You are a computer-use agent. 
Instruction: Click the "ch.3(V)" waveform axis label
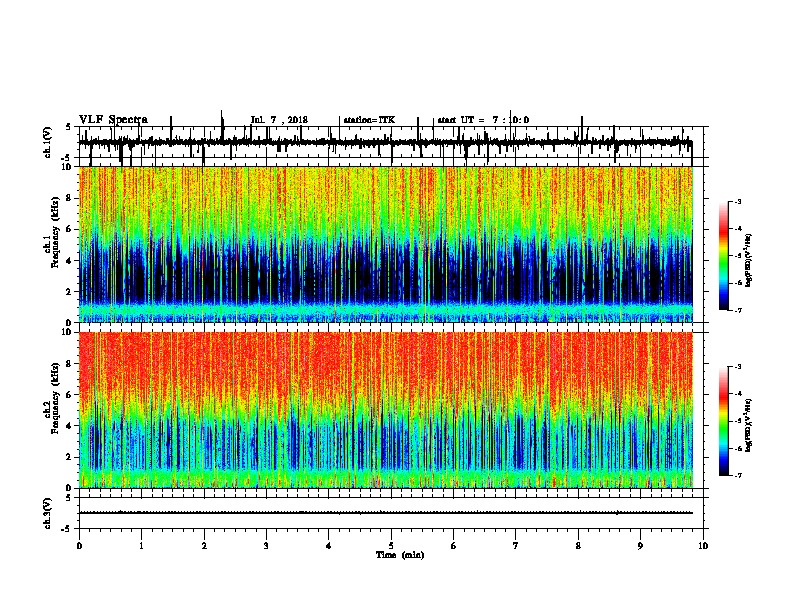click(x=48, y=513)
